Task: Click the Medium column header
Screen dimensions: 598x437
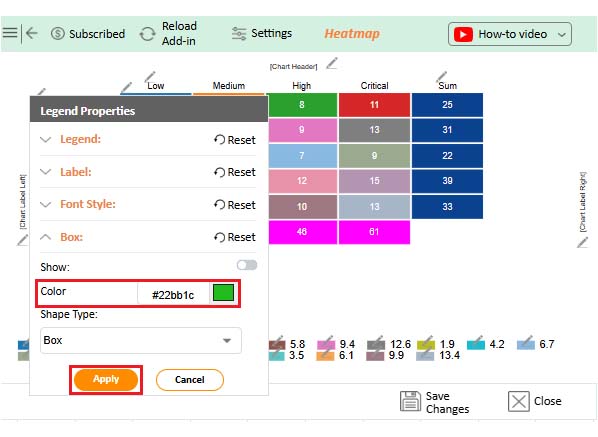Action: (x=229, y=85)
